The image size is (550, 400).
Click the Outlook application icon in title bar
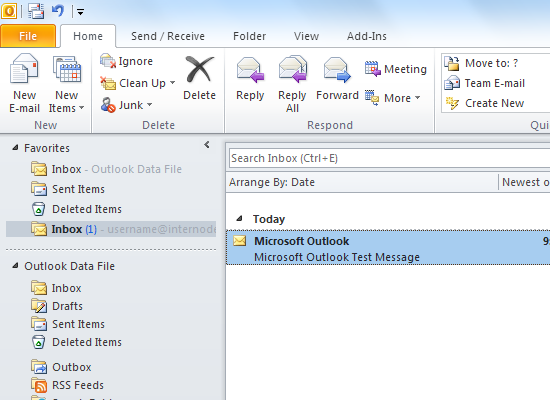(9, 11)
